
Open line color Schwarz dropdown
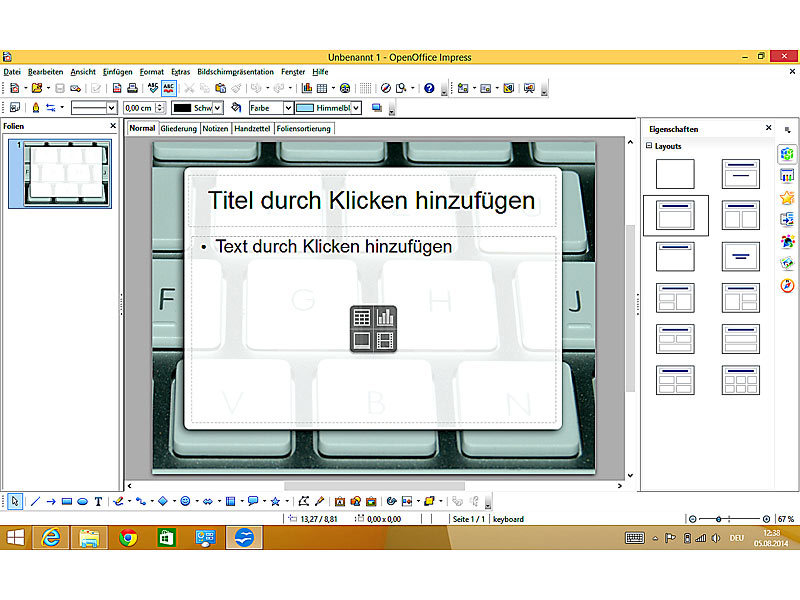point(217,108)
